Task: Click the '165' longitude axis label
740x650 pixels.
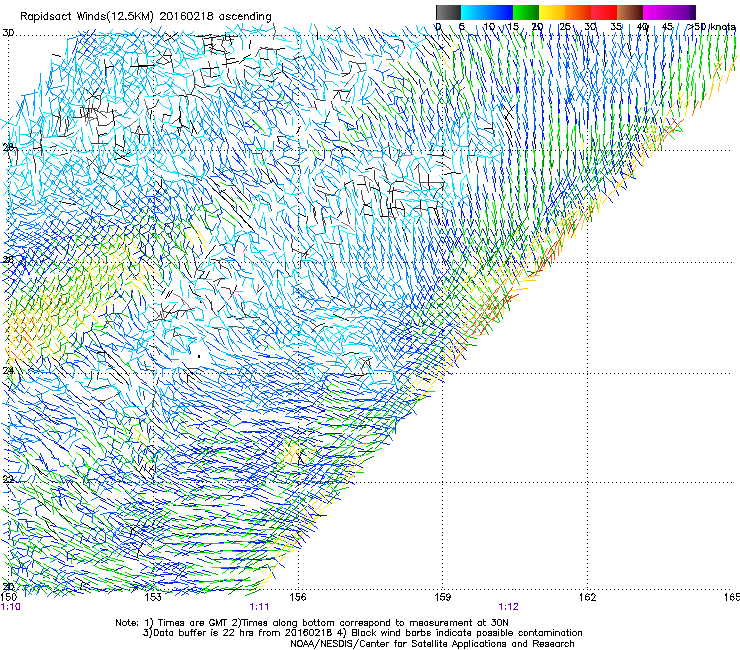Action: 732,597
